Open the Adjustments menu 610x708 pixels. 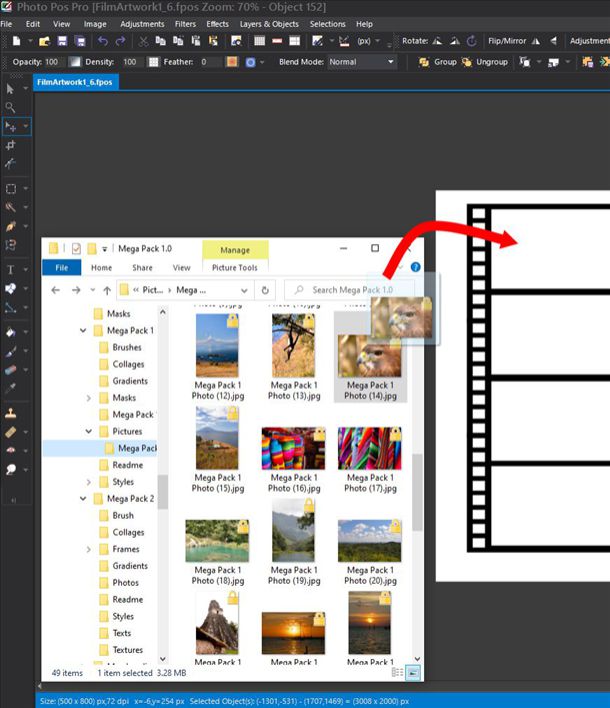coord(142,24)
